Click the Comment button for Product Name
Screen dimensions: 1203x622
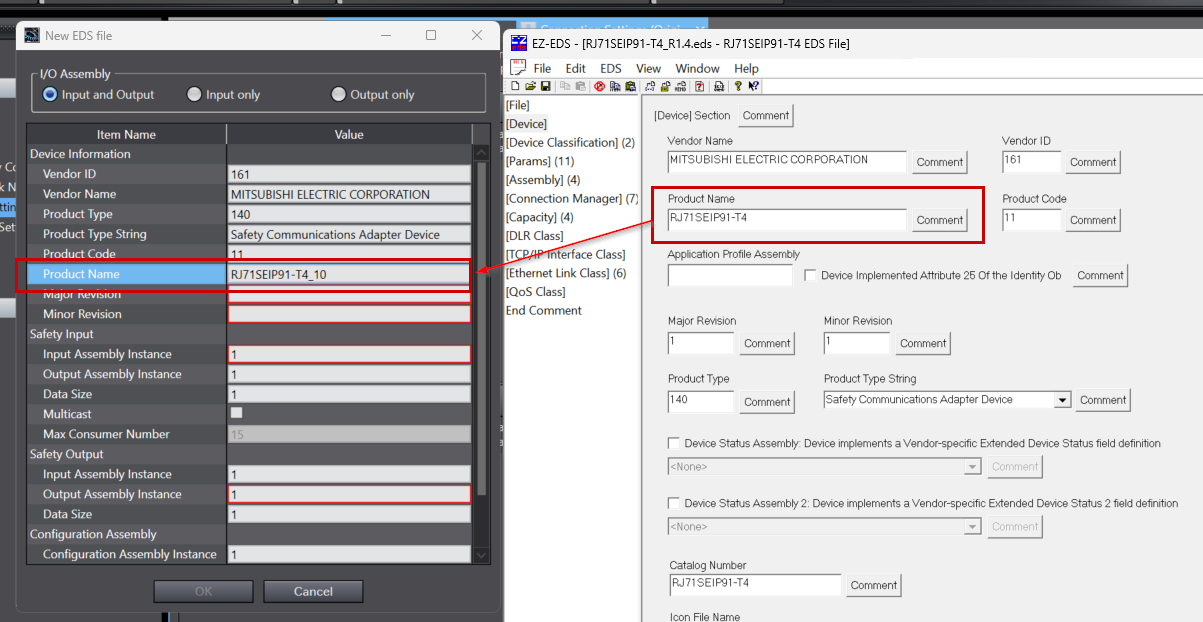[940, 220]
